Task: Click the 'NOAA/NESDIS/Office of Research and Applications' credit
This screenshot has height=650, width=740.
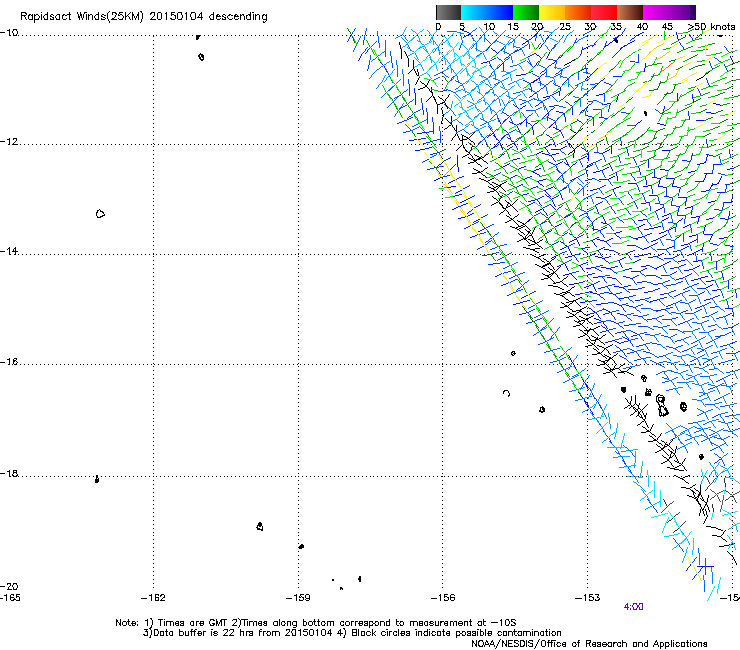Action: [589, 644]
